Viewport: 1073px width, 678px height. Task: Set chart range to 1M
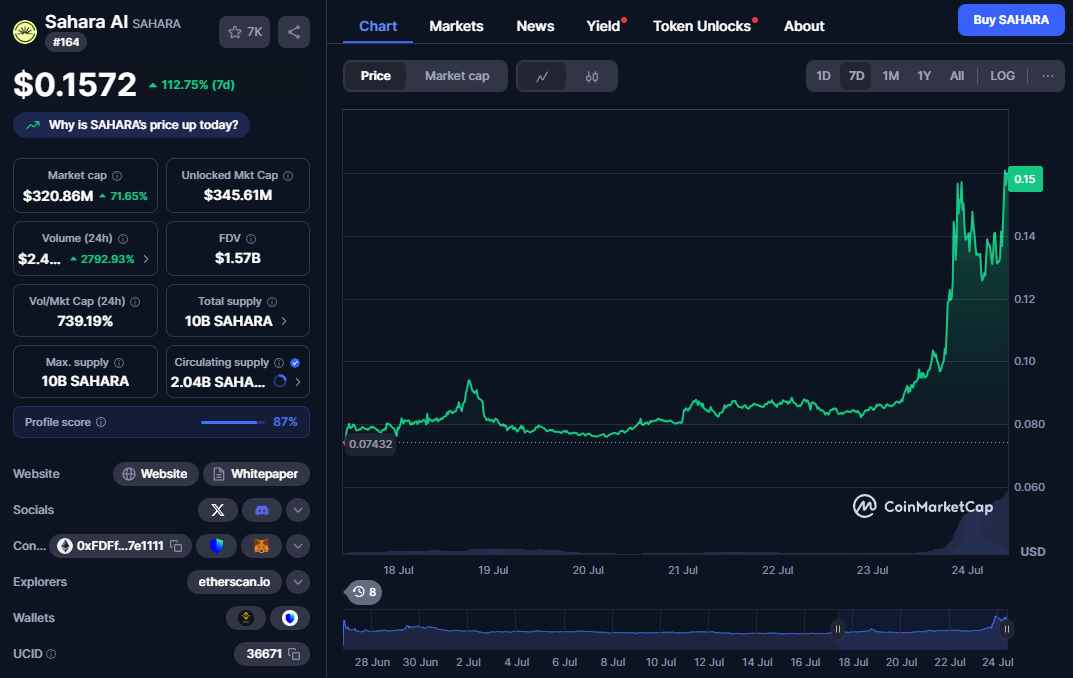tap(890, 76)
